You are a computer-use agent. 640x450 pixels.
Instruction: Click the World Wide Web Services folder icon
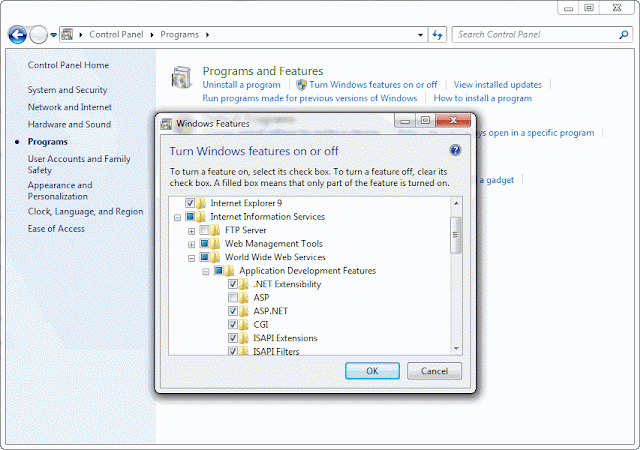click(216, 257)
